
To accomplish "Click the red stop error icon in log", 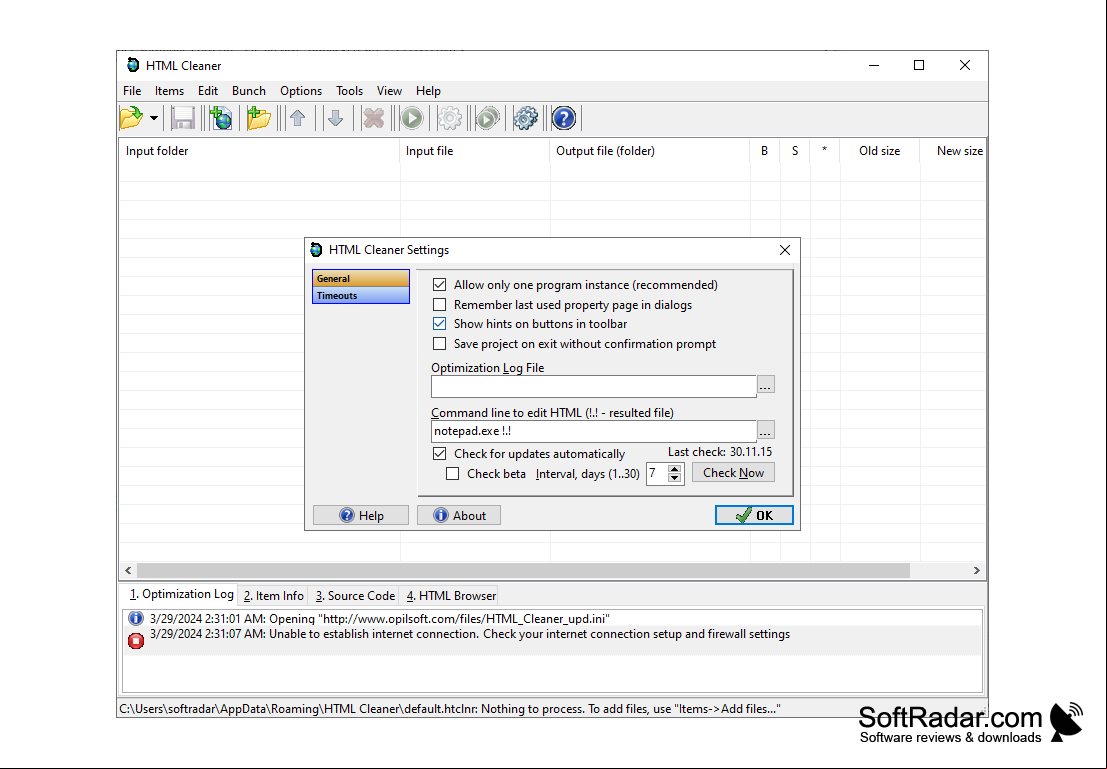I will [x=136, y=640].
